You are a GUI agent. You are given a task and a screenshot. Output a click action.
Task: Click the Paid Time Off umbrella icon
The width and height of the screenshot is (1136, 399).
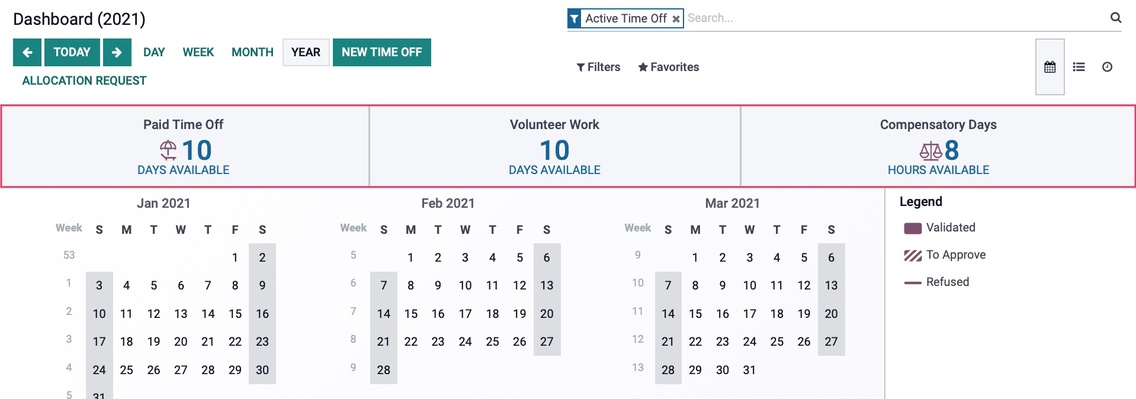click(x=168, y=150)
